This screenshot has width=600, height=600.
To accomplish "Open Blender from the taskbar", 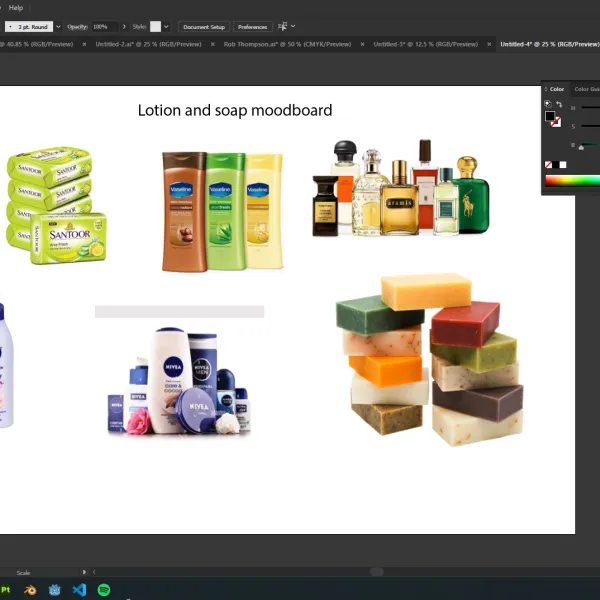I will [30, 590].
